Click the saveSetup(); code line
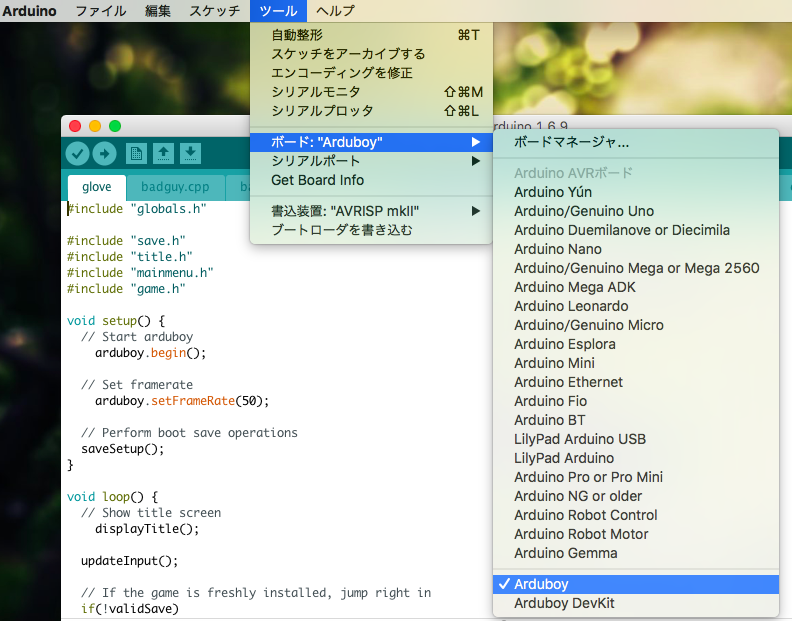Screen dimensions: 792x621 123,449
